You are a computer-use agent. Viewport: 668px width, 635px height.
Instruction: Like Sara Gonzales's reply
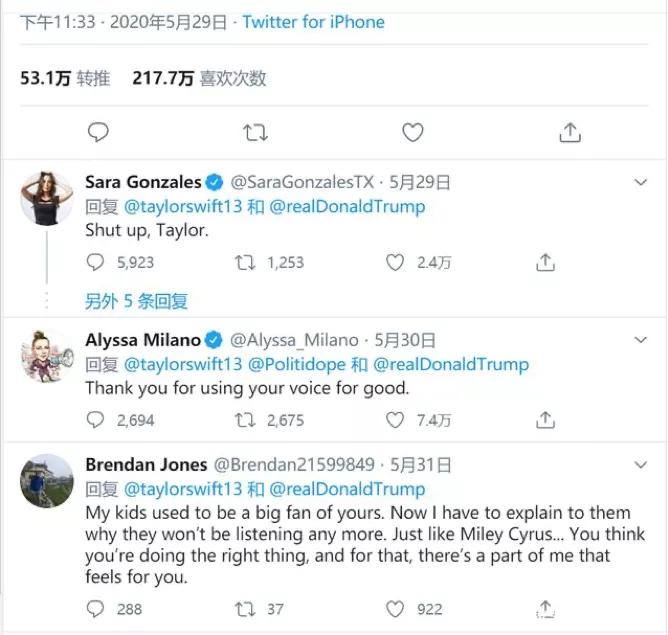[x=395, y=262]
